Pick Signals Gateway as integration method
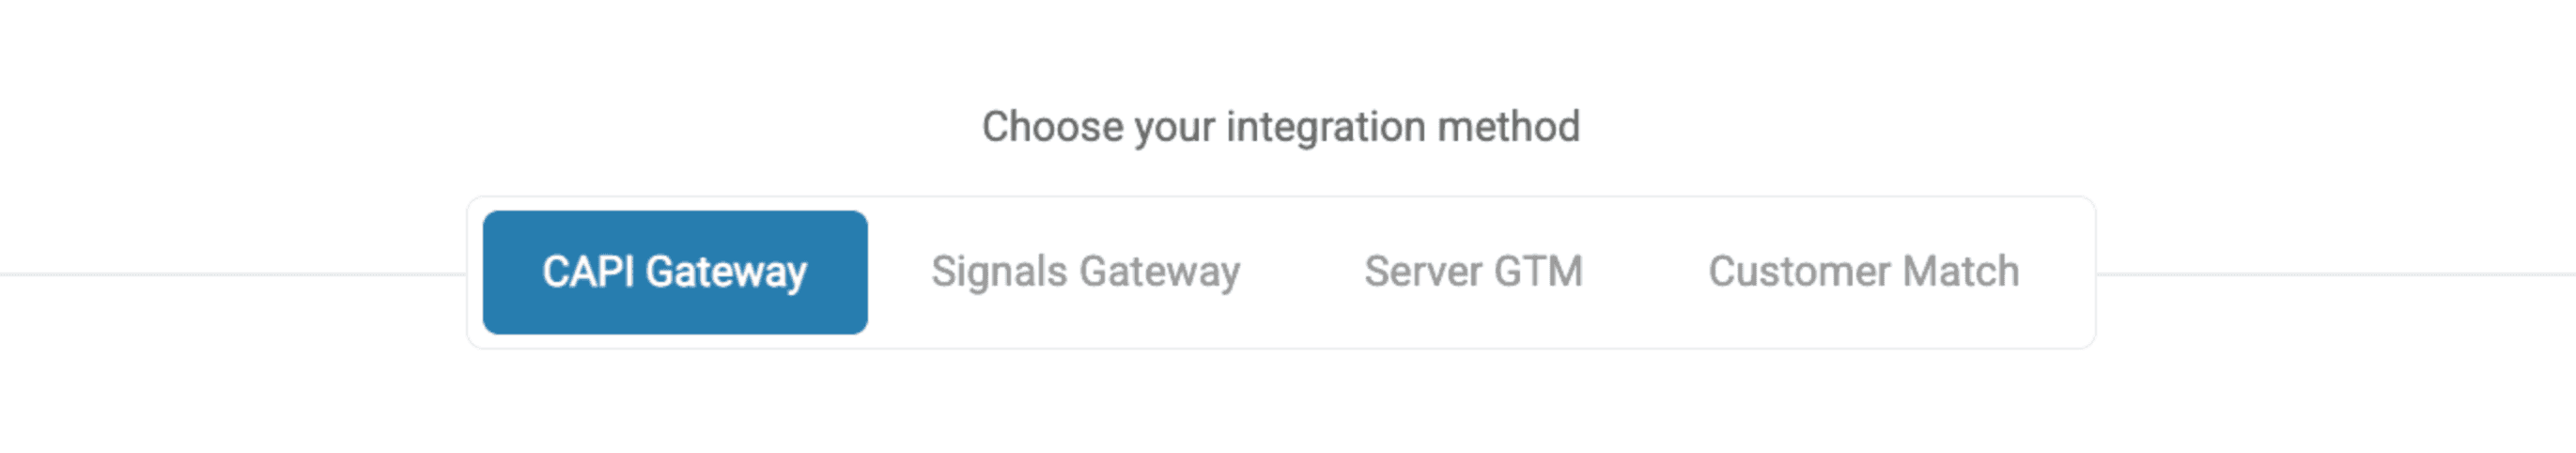 pyautogui.click(x=1086, y=272)
